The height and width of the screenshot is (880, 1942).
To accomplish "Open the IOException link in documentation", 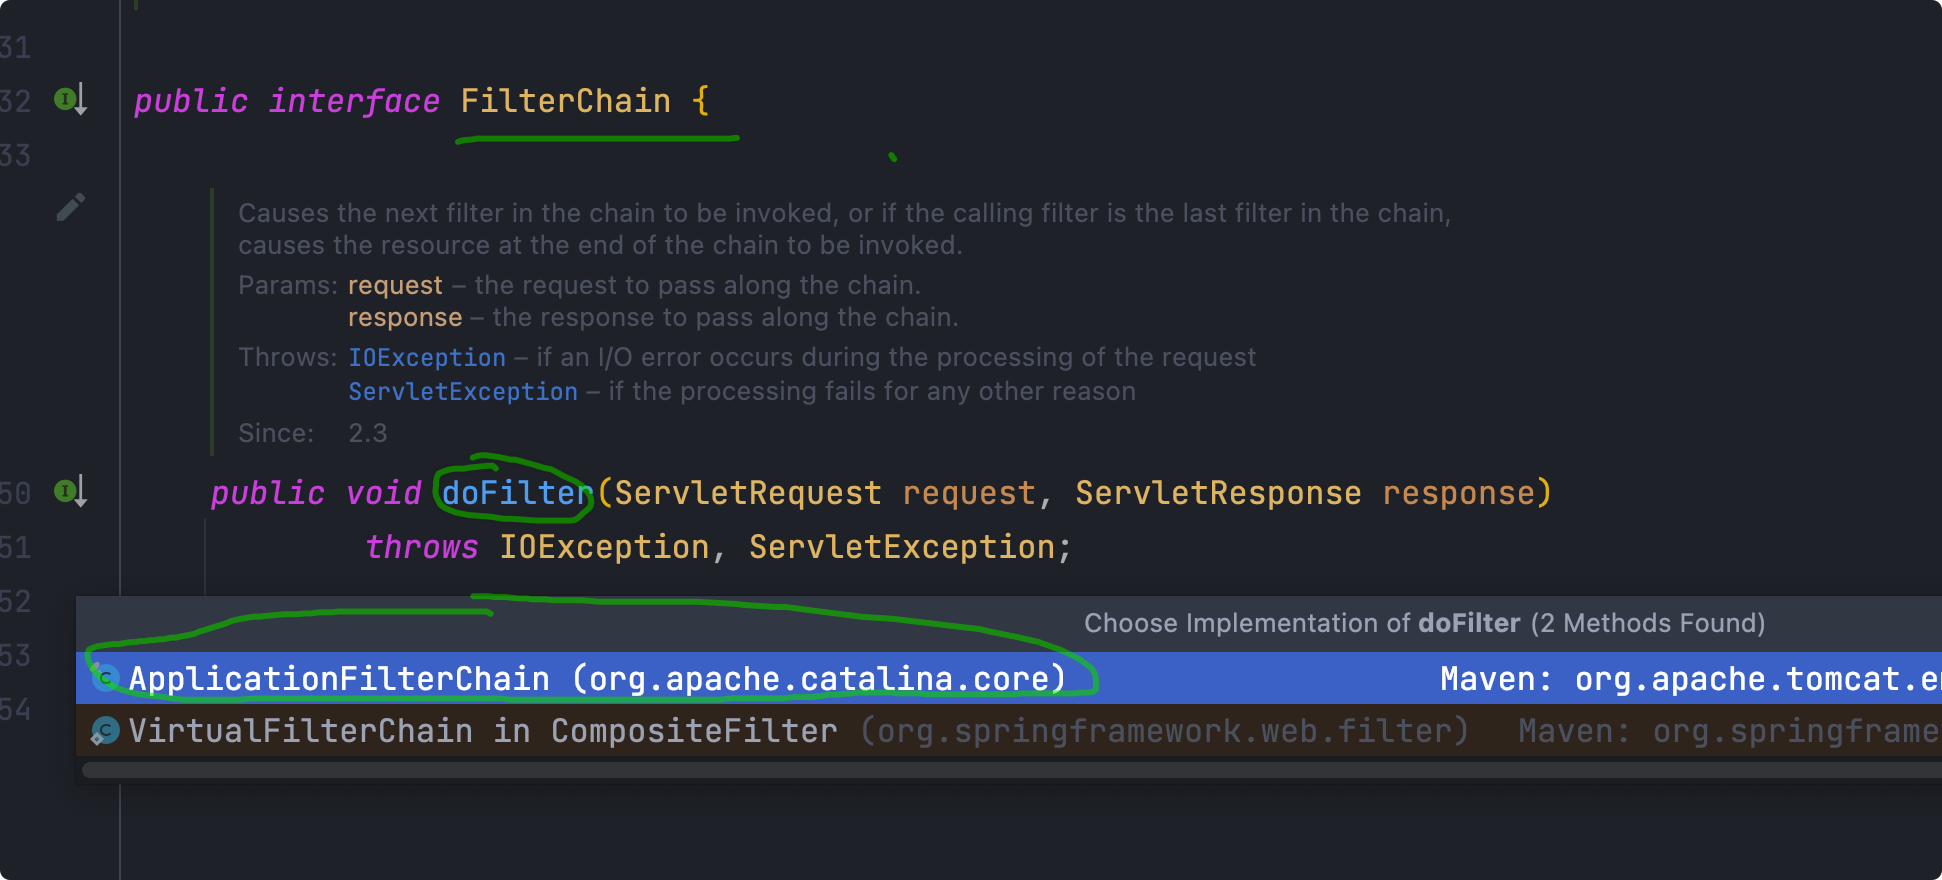I will point(426,358).
